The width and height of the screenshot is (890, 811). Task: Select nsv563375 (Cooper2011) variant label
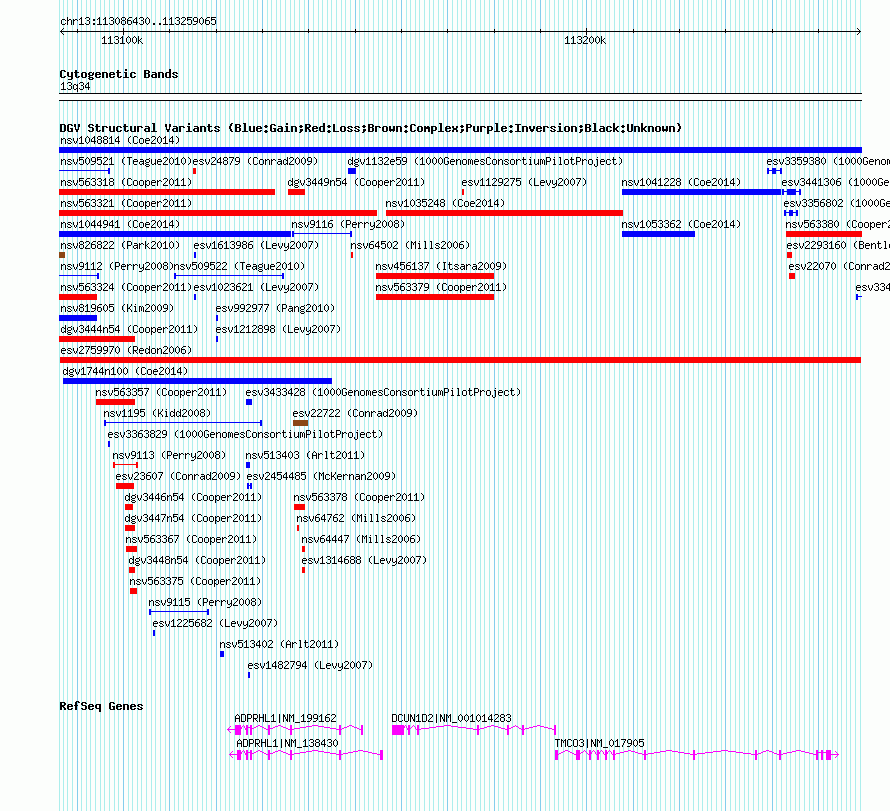(195, 581)
